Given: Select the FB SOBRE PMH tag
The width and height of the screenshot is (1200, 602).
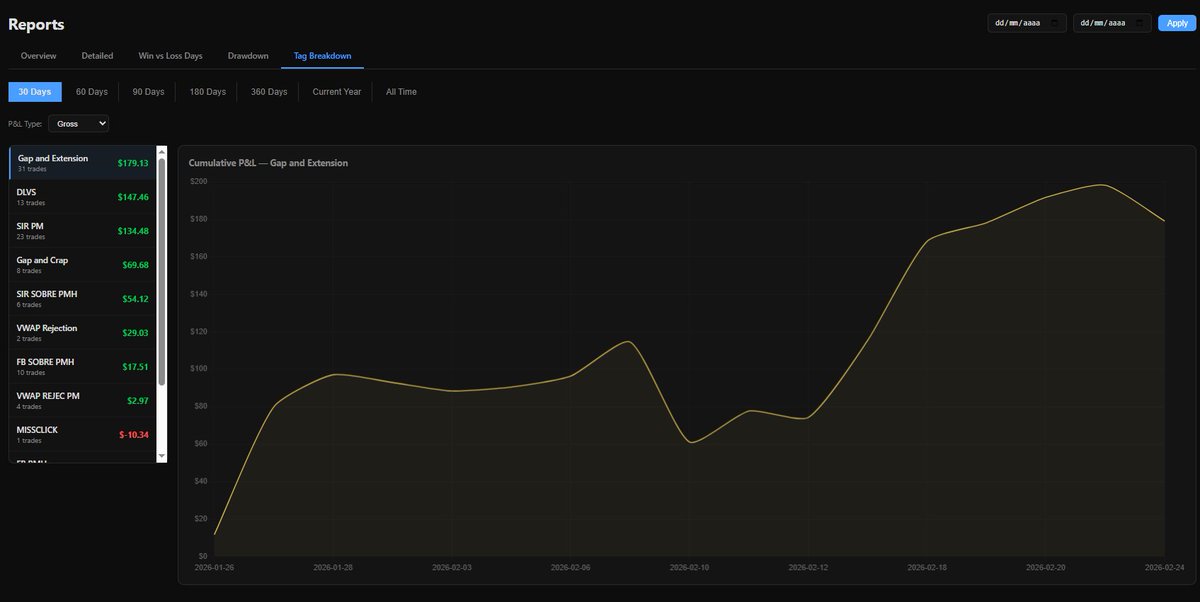Looking at the screenshot, I should 83,367.
